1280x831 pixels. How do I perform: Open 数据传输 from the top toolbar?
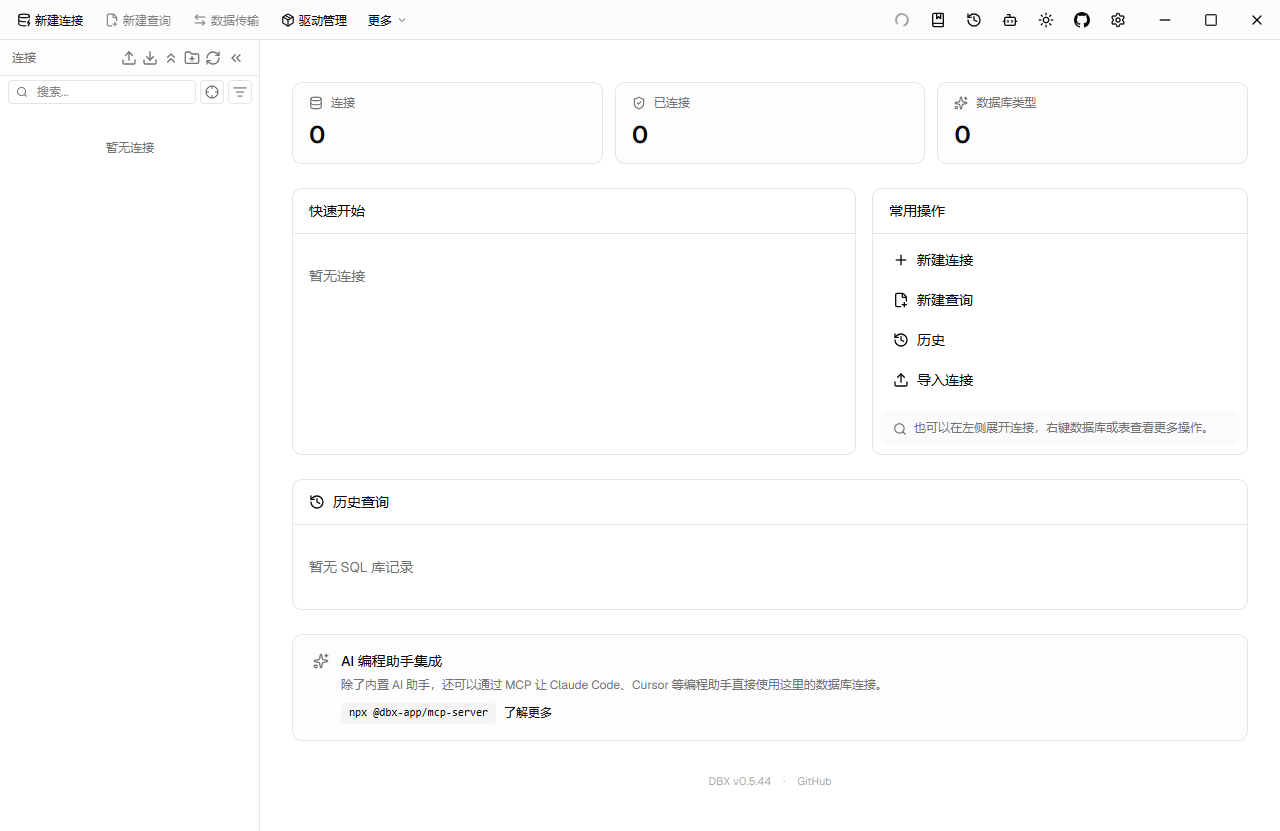coord(226,20)
